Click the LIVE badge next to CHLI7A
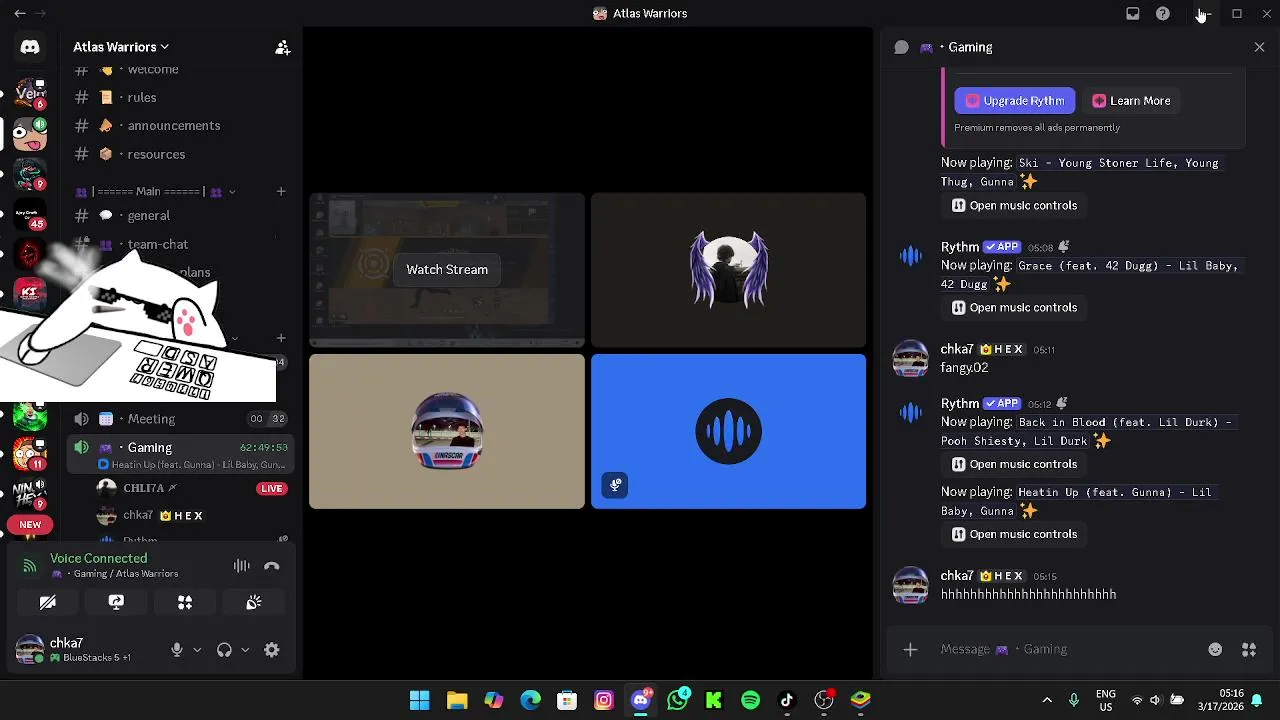 (271, 489)
